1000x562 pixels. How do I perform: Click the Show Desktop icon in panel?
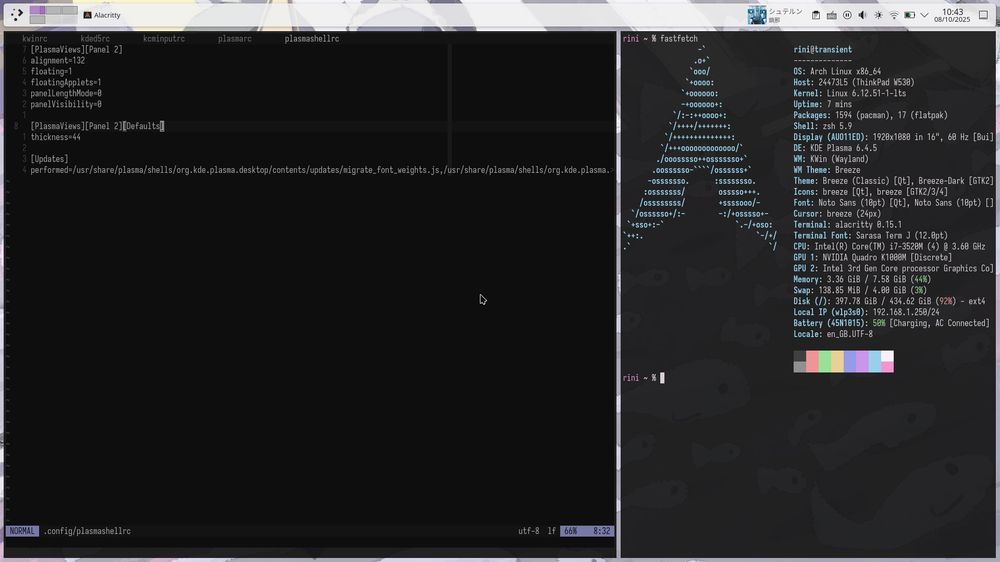point(983,15)
